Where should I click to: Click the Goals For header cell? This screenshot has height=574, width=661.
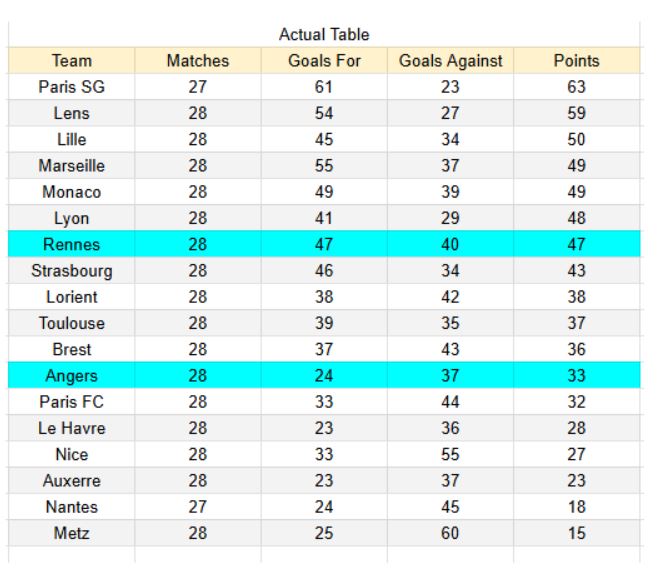coord(324,61)
